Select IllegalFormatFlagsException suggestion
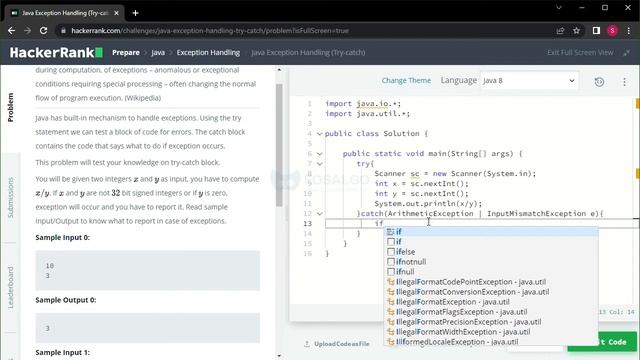 (x=491, y=312)
